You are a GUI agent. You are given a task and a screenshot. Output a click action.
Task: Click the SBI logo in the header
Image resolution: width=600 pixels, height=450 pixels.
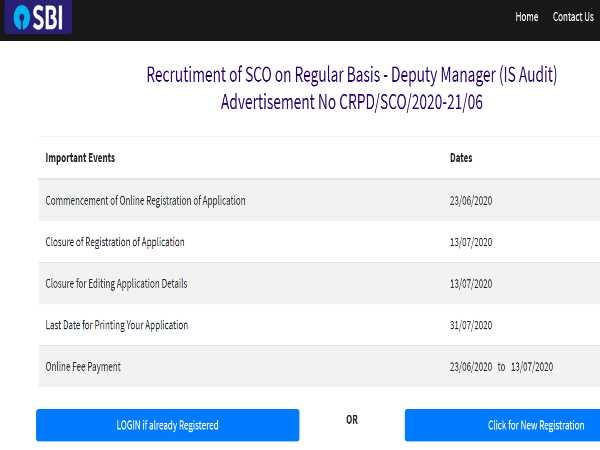38,18
